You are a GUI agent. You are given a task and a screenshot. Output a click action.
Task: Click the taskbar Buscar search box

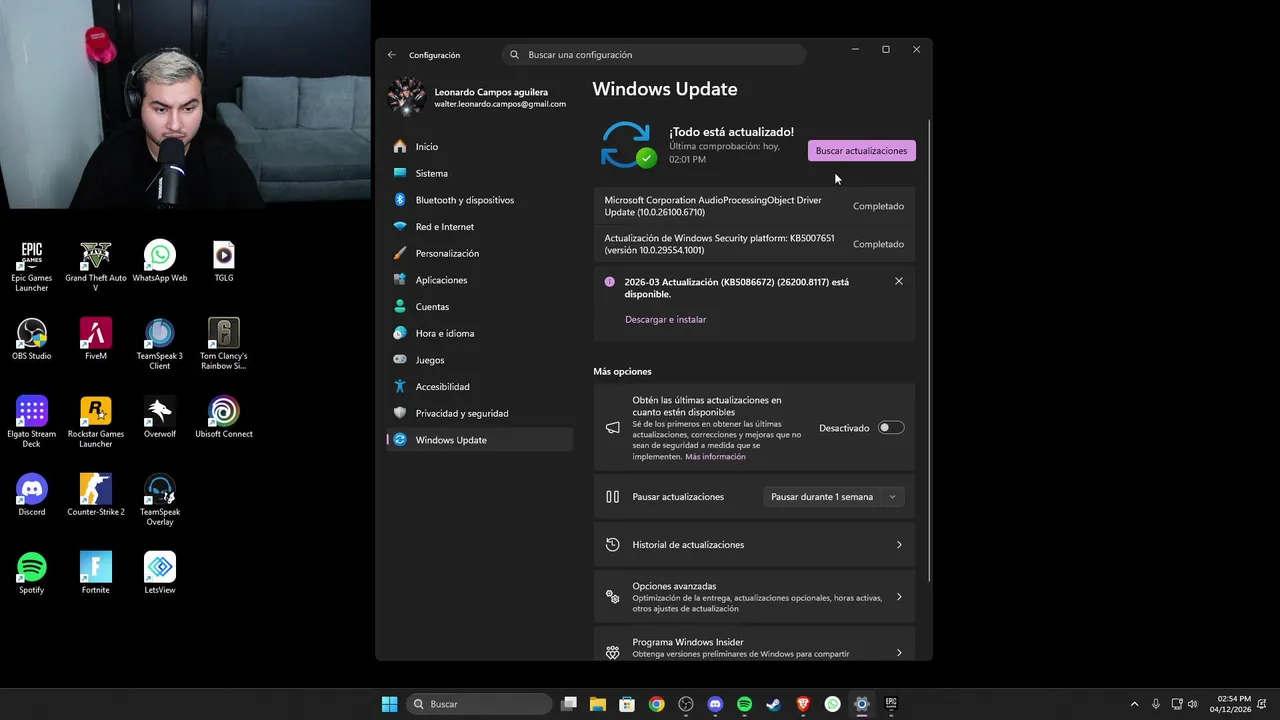coord(480,704)
